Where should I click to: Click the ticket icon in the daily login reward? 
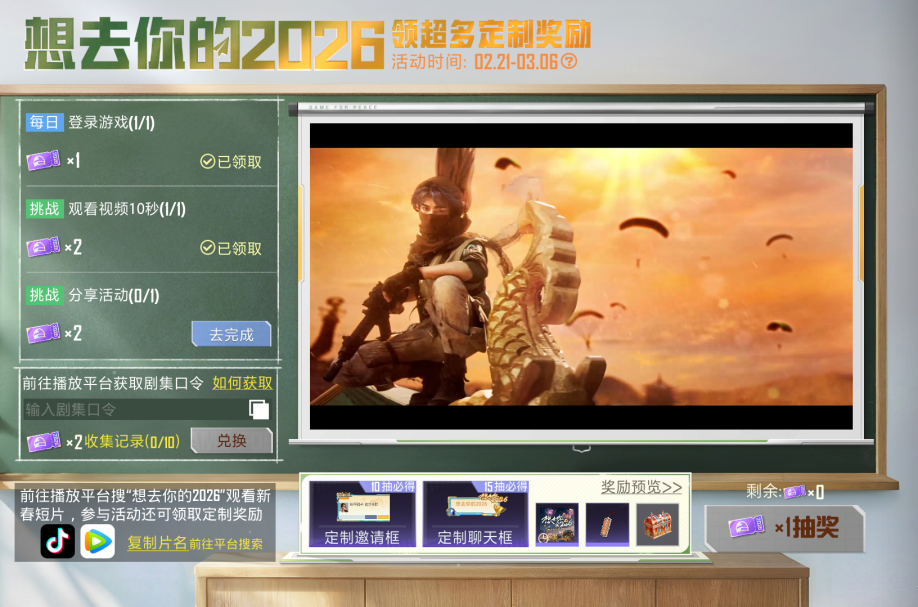(44, 159)
